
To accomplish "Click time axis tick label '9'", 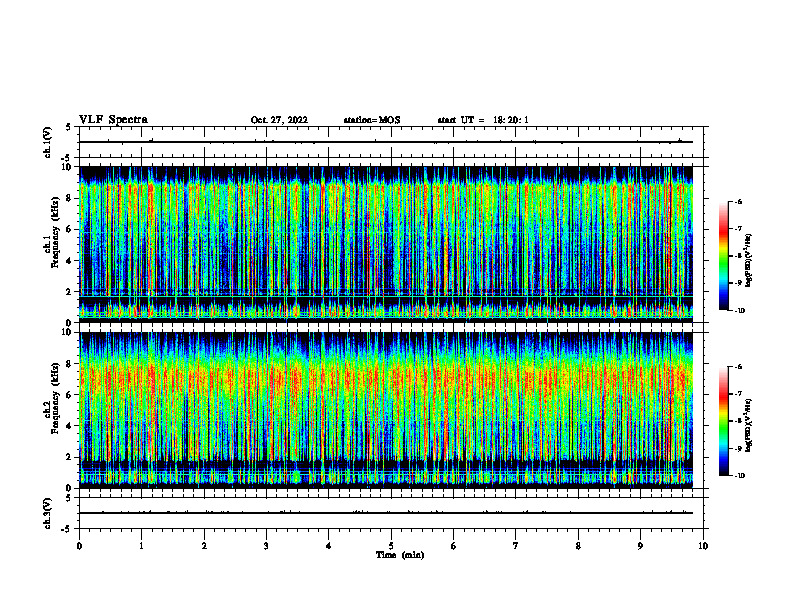I will tap(640, 546).
